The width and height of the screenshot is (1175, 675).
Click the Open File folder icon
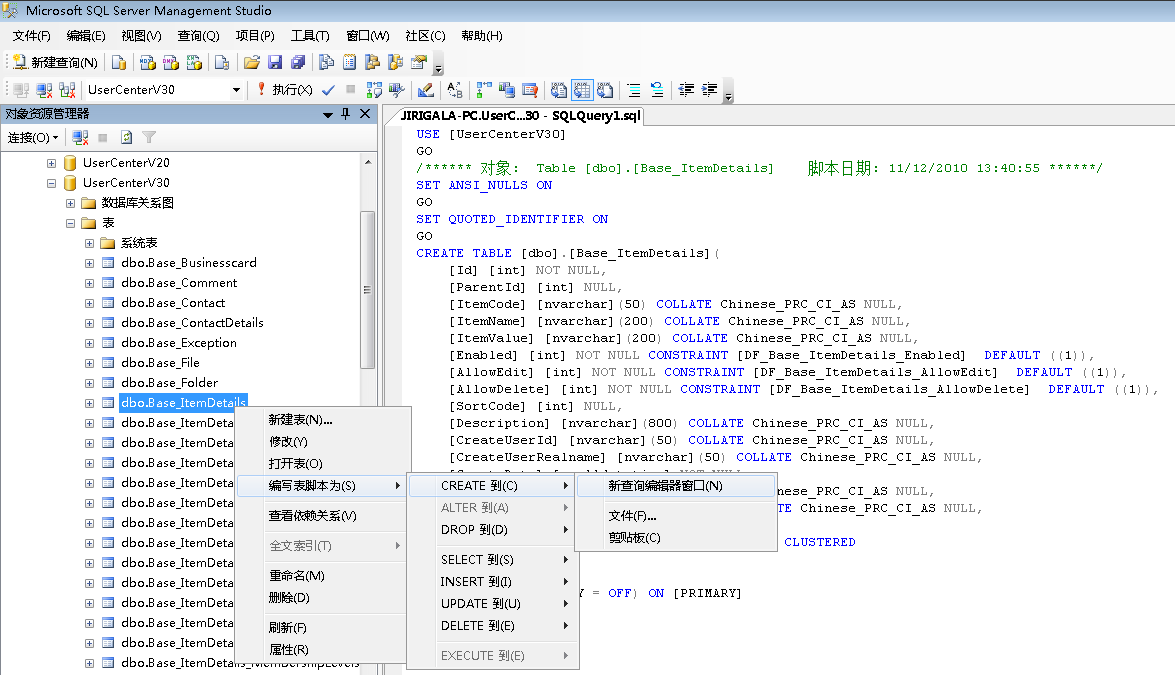pyautogui.click(x=252, y=62)
